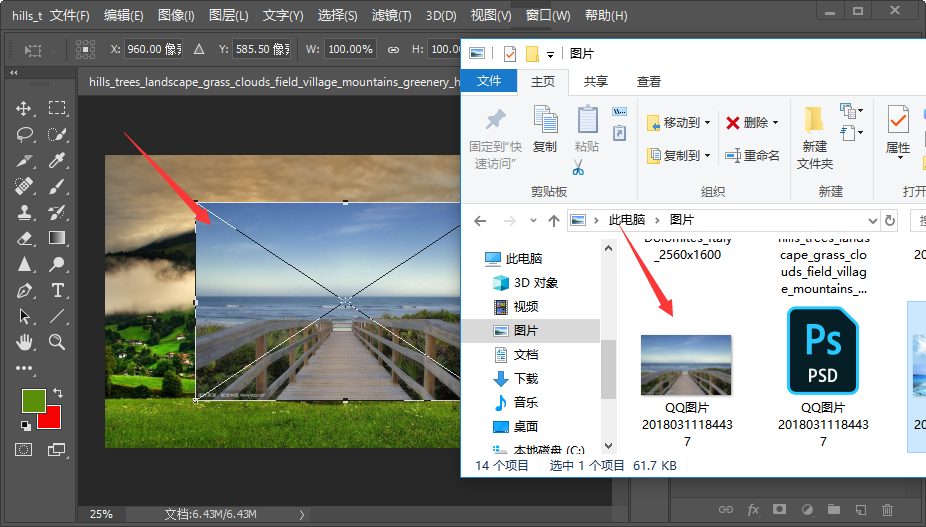Select the Zoom magnifier tool
This screenshot has width=926, height=527.
point(57,342)
